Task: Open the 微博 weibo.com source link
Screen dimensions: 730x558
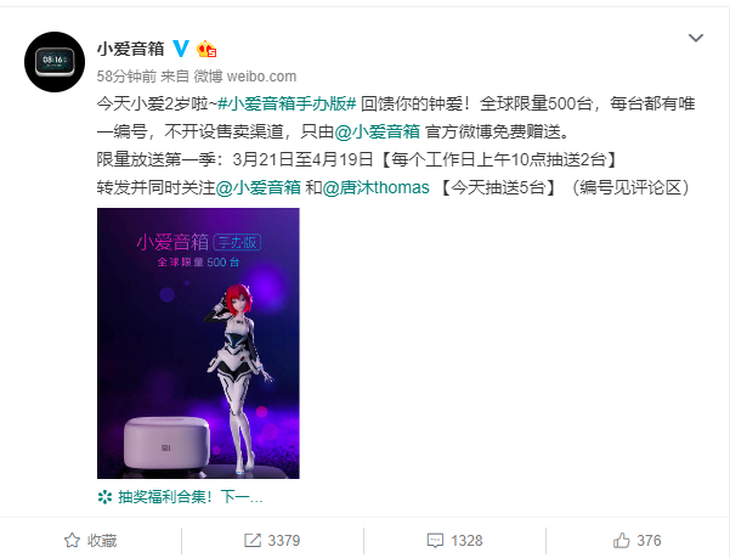Action: pyautogui.click(x=245, y=76)
